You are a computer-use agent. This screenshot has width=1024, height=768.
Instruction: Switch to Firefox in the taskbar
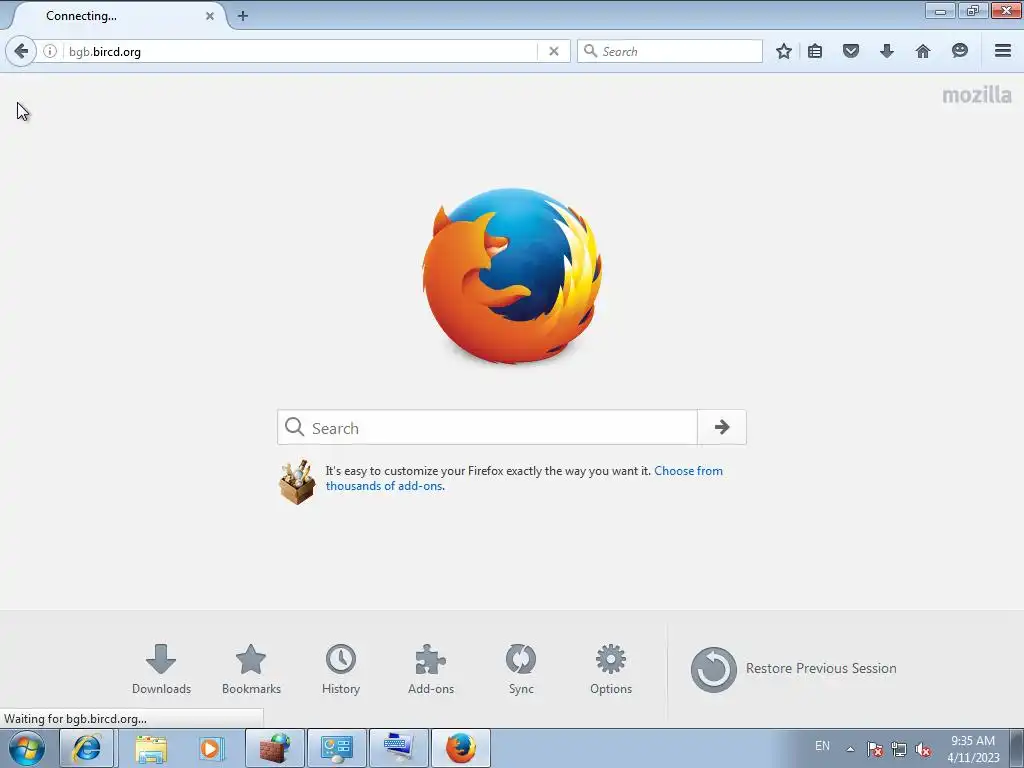pos(461,748)
